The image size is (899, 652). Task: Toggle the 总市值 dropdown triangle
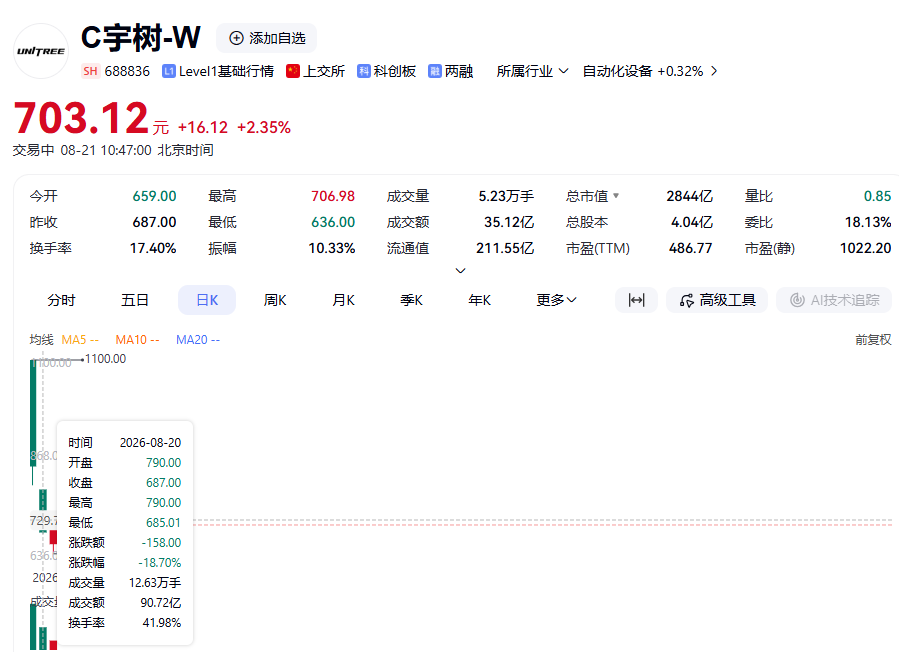(x=616, y=196)
